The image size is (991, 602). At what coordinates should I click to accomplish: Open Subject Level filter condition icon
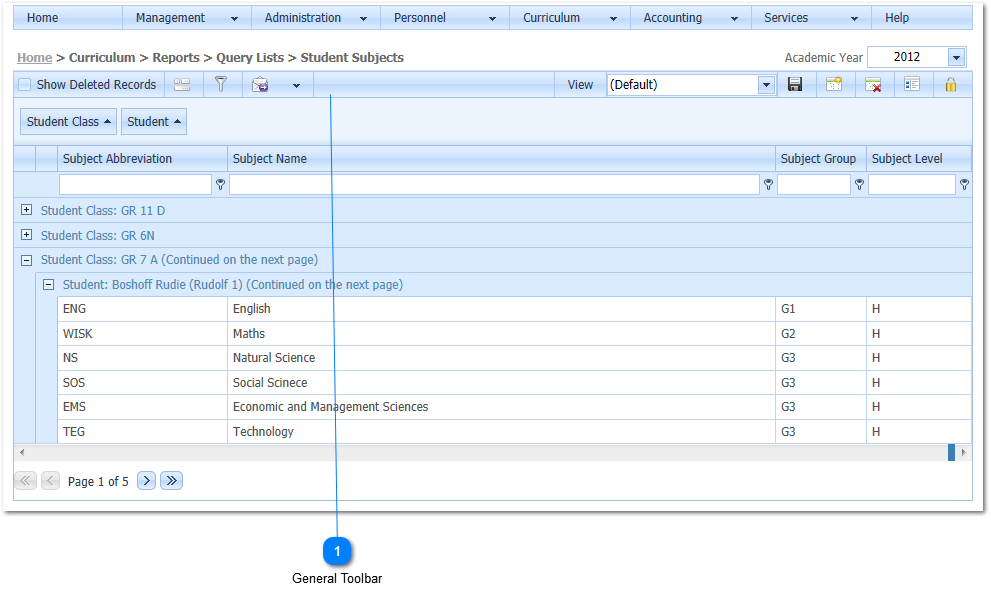pos(964,184)
